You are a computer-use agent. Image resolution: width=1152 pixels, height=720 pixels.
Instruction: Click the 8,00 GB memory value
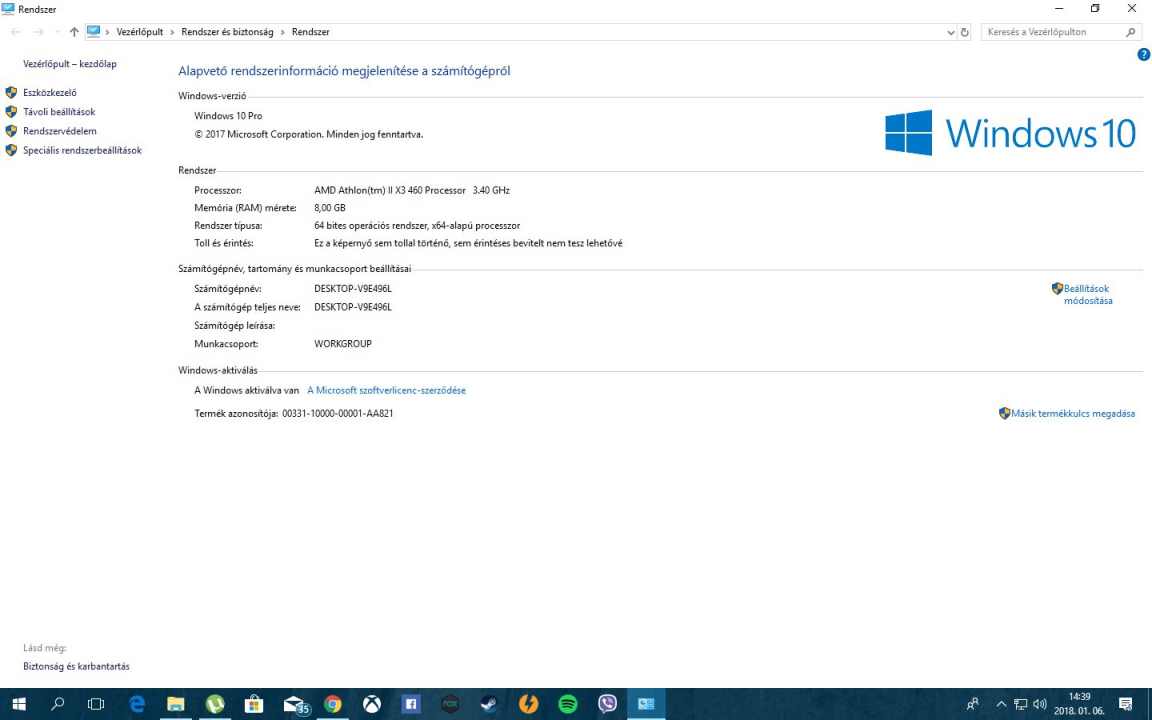tap(330, 208)
